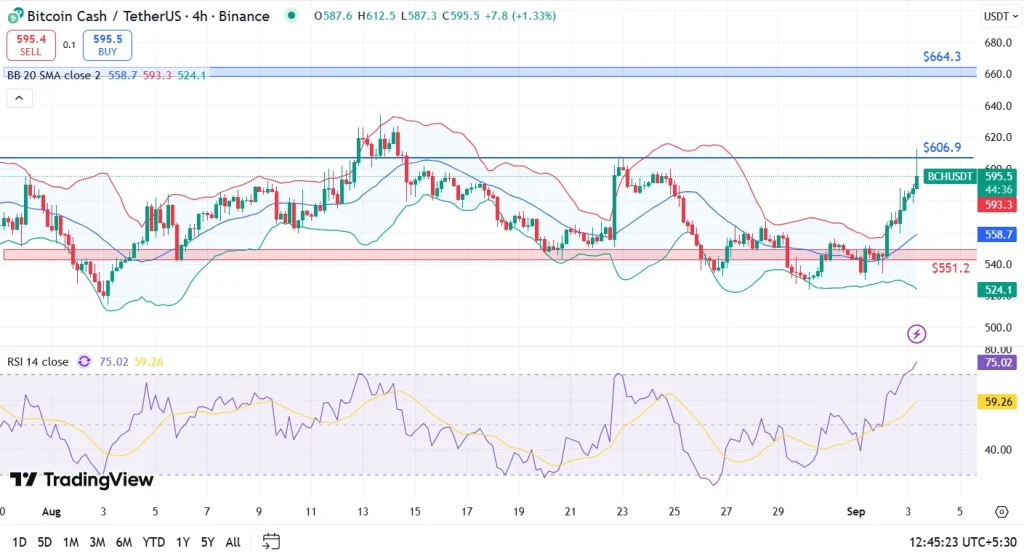
Task: Click the Bitcoin Cash / TetherUS title
Action: pos(148,16)
